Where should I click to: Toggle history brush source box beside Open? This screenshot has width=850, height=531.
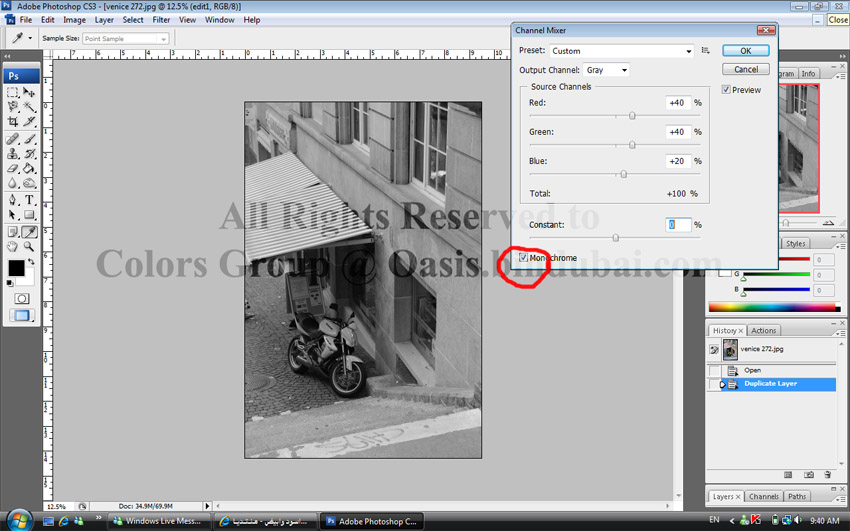pyautogui.click(x=714, y=371)
